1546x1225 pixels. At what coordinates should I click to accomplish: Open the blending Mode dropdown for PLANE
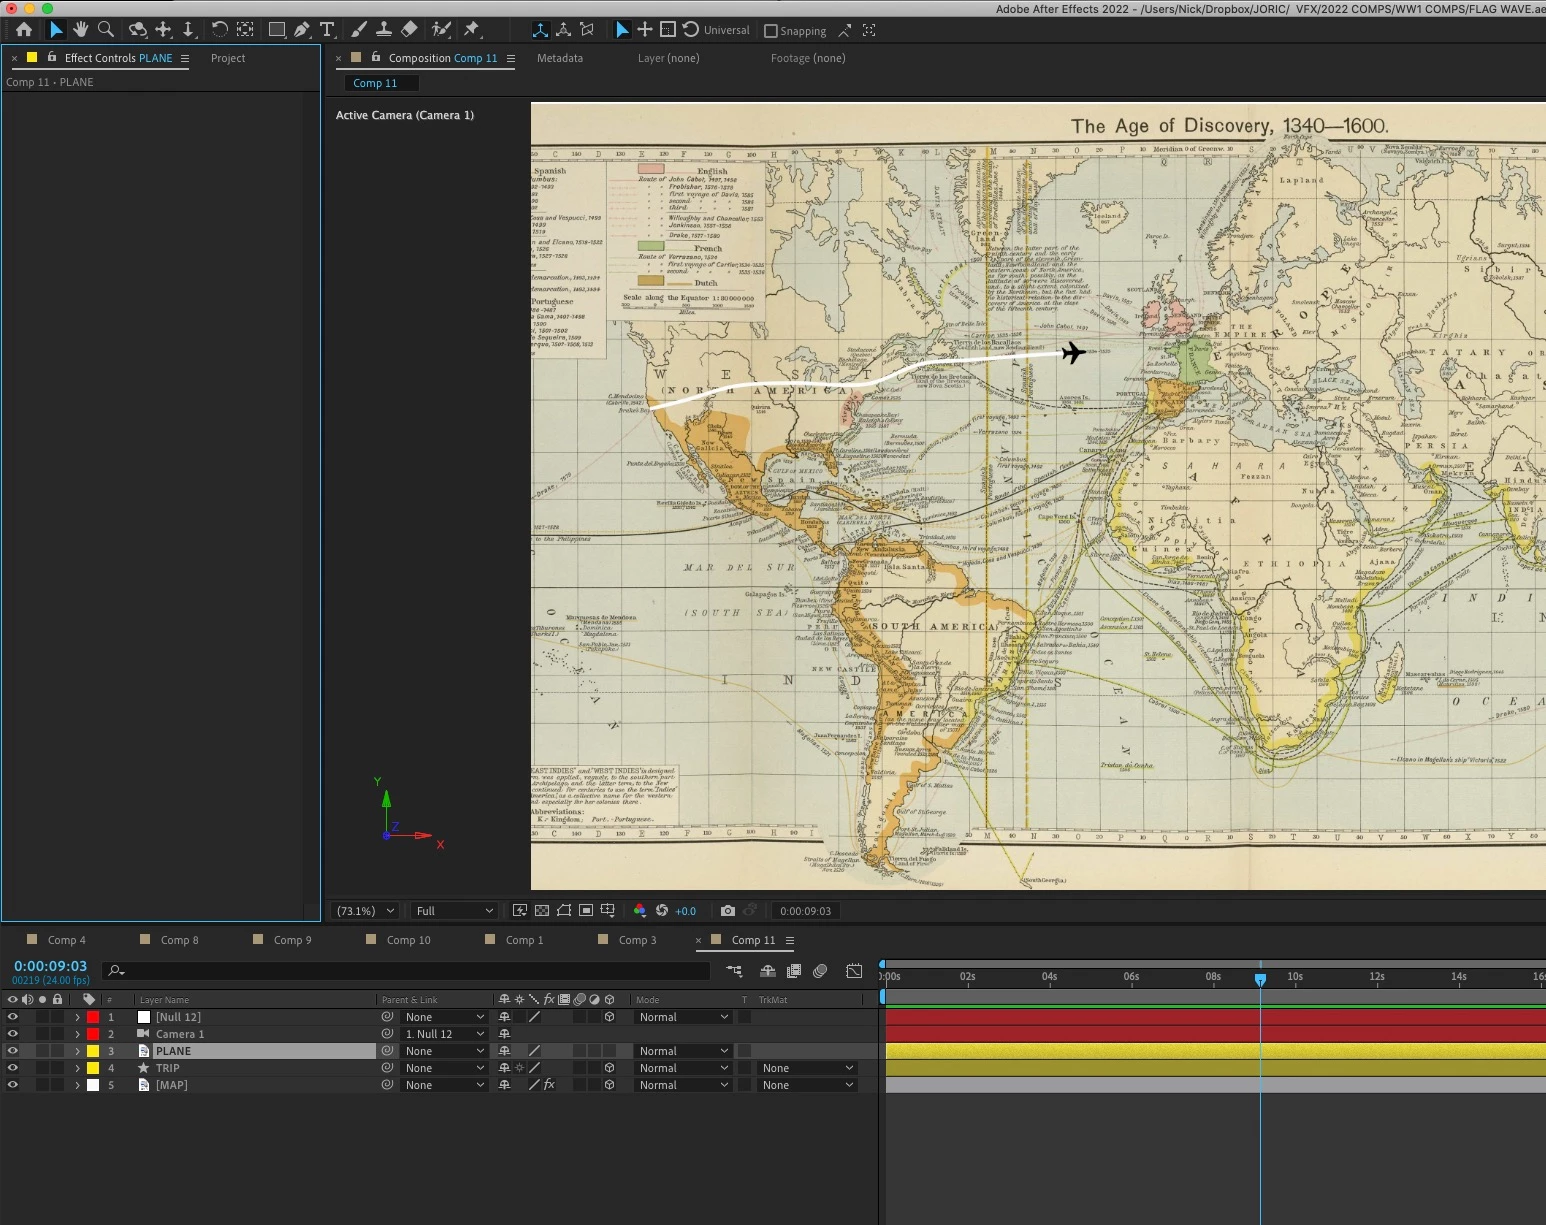click(684, 1051)
